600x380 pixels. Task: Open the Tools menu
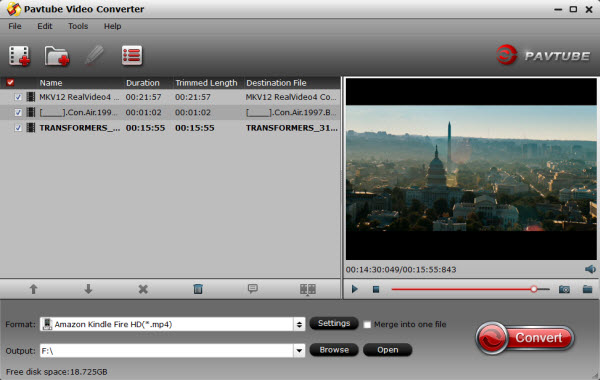coord(78,26)
